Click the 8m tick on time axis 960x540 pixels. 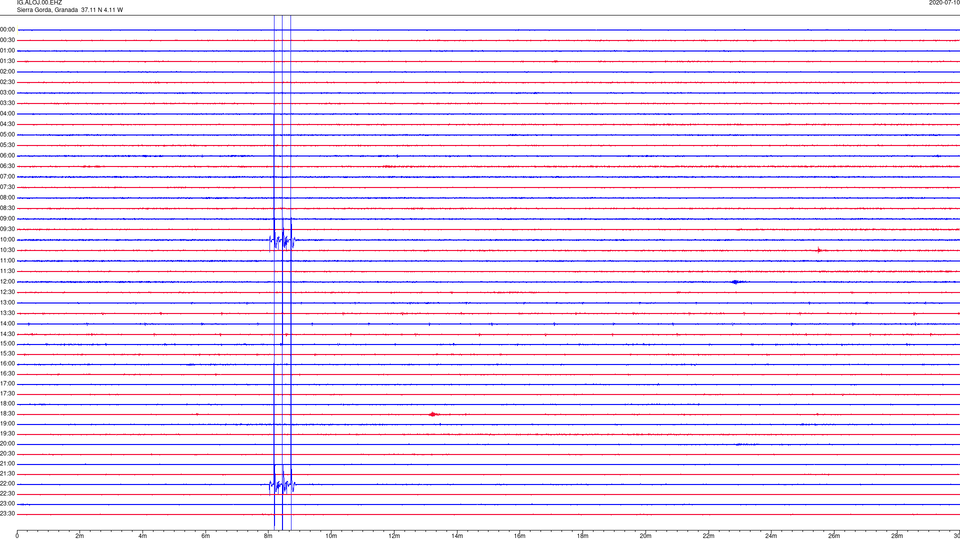point(268,536)
